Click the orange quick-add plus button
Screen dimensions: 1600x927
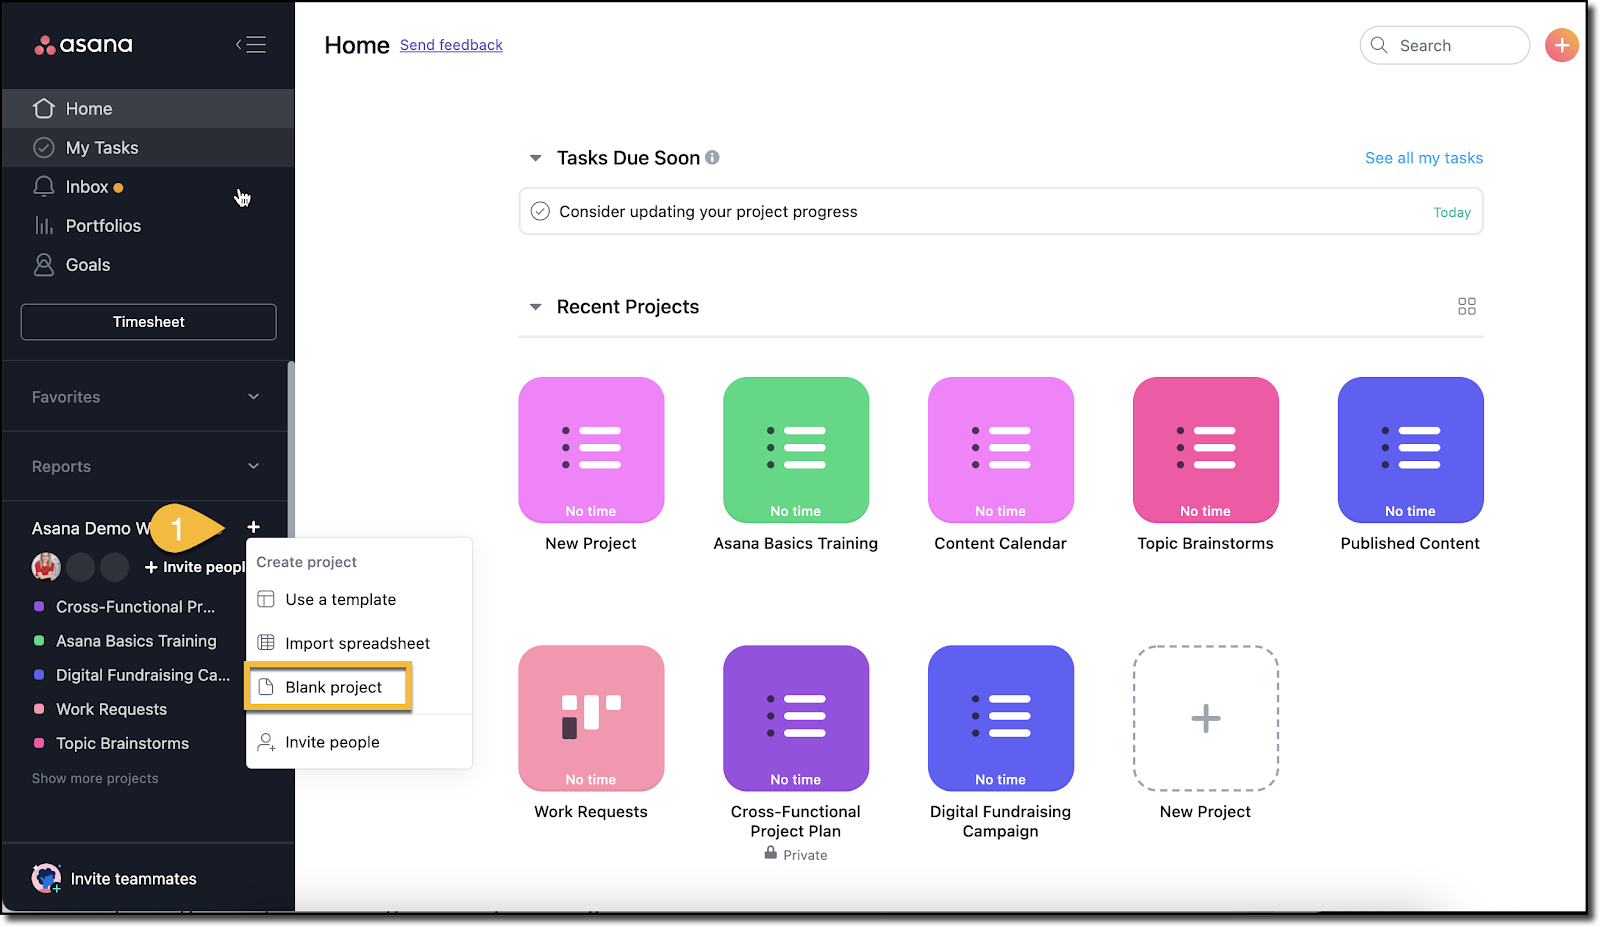click(x=1561, y=45)
